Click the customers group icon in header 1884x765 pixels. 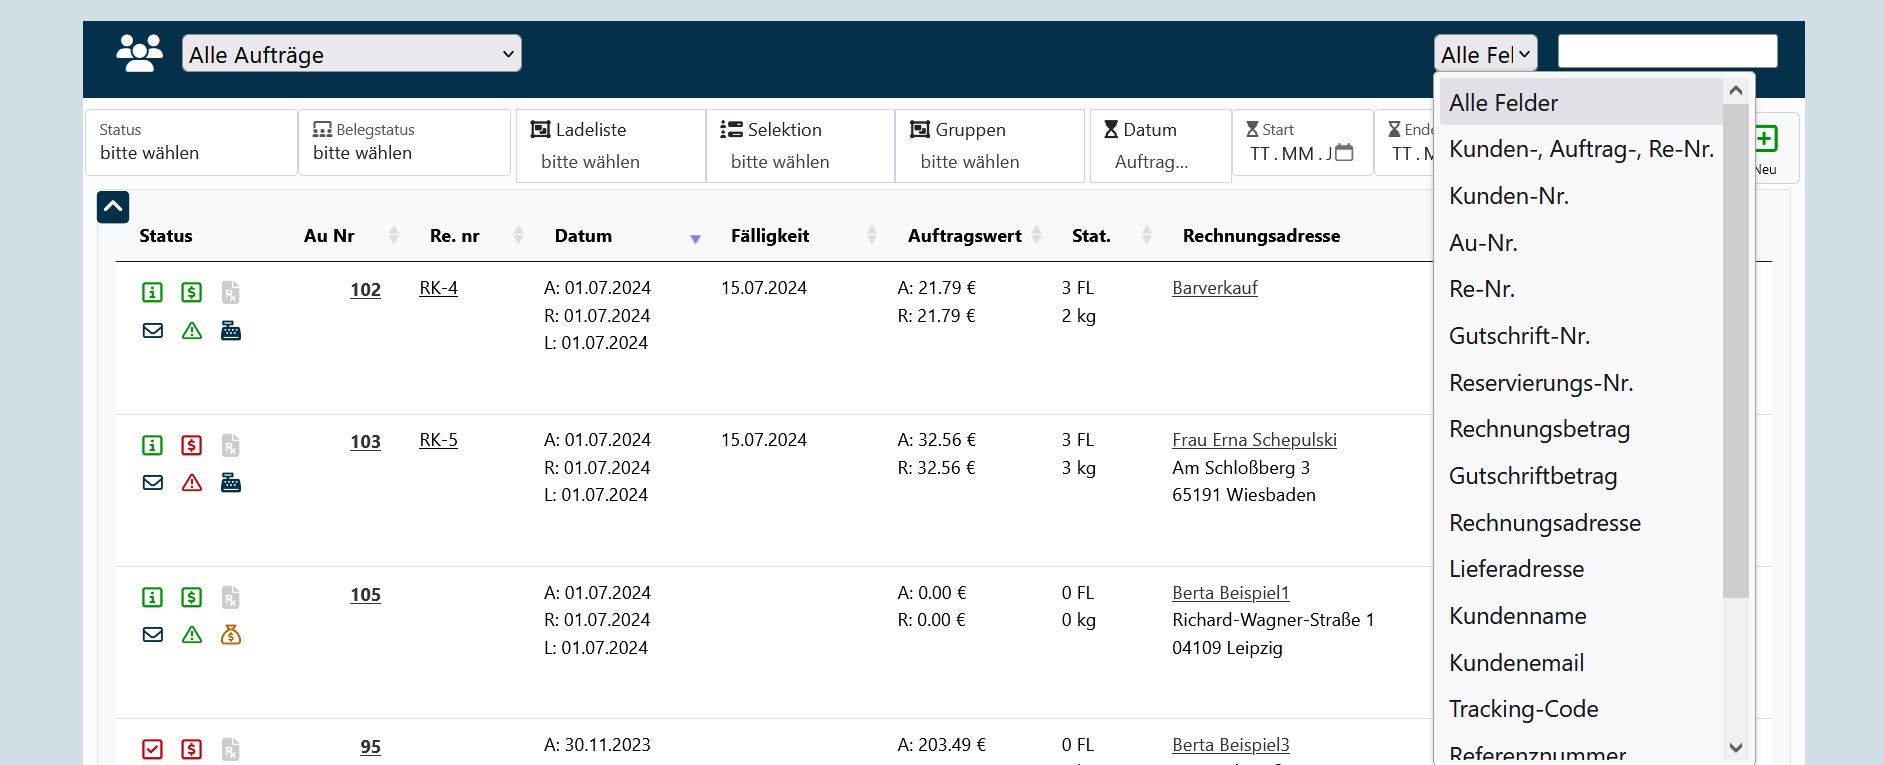tap(139, 53)
